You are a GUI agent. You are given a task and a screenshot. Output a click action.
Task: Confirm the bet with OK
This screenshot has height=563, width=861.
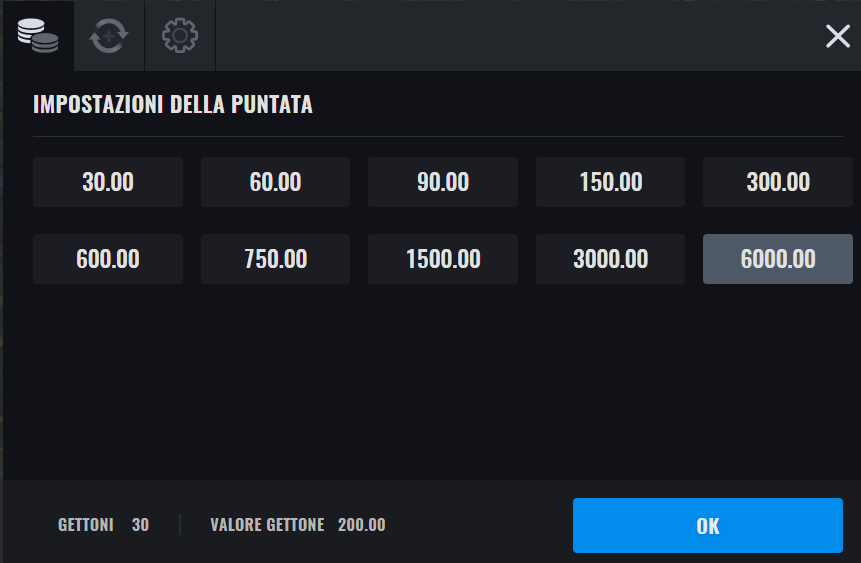(x=708, y=526)
